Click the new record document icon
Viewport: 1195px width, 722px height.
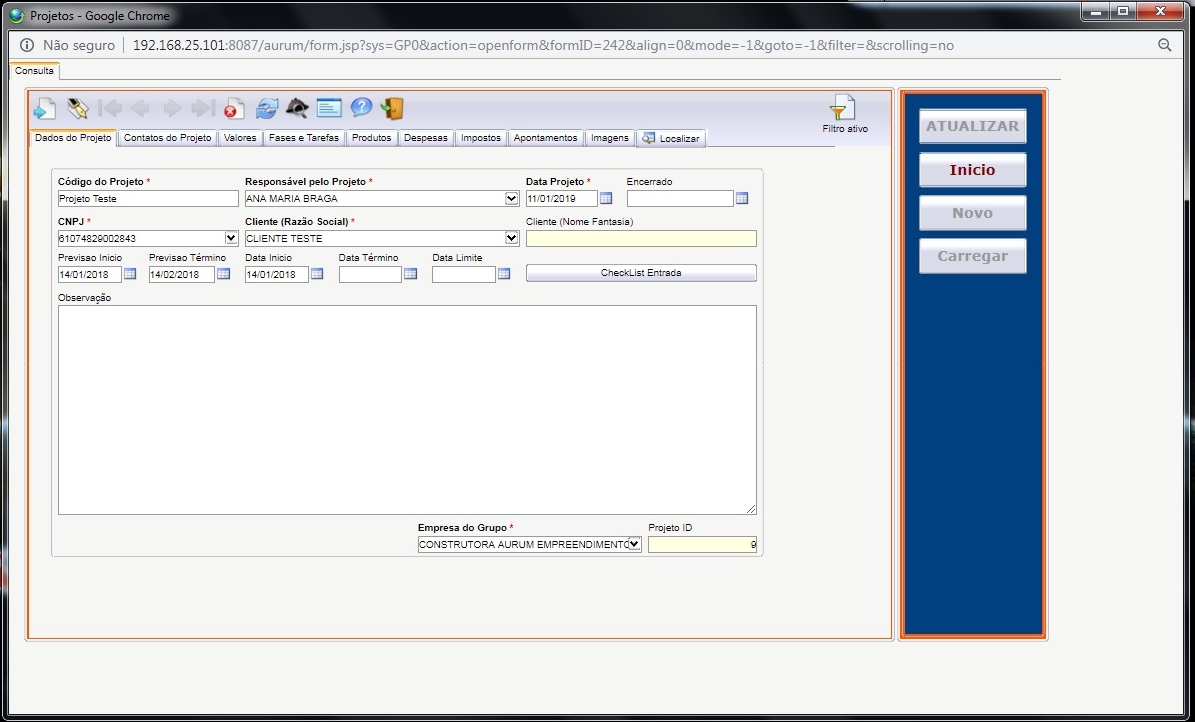[45, 109]
